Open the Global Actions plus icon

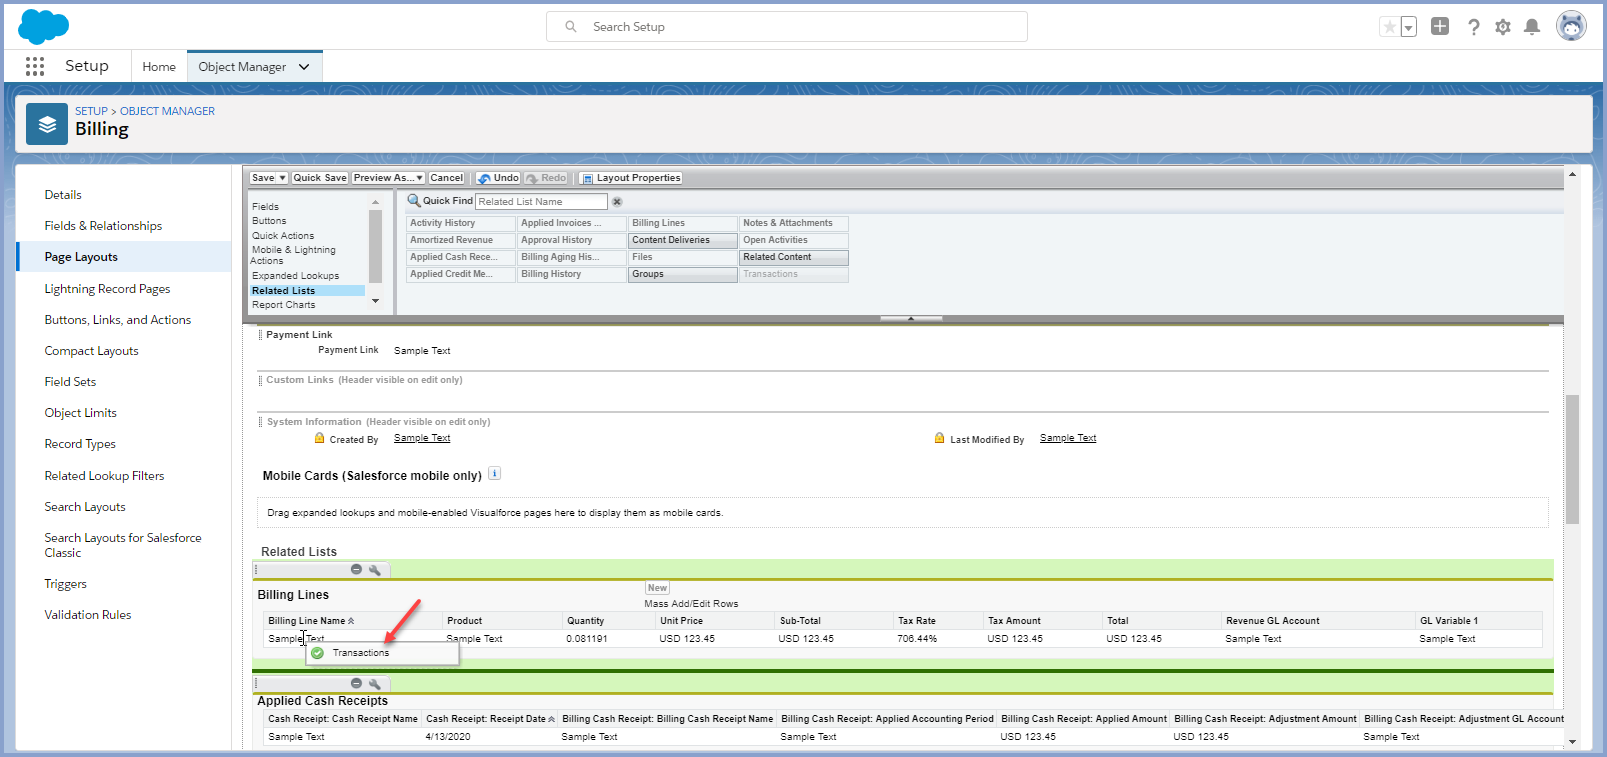[x=1440, y=27]
